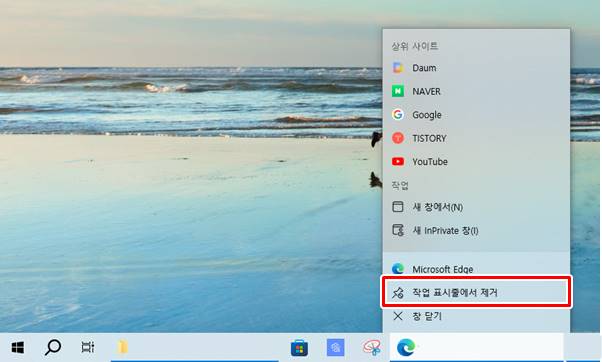Choose 작업 표시줄에서 제거 to unpin
This screenshot has width=602, height=362.
click(x=476, y=293)
